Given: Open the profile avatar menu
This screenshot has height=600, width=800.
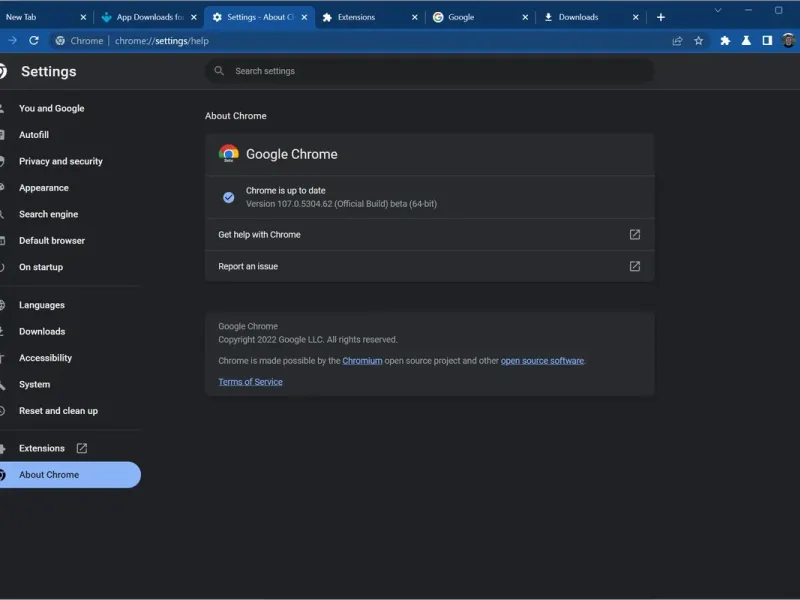Looking at the screenshot, I should (788, 41).
